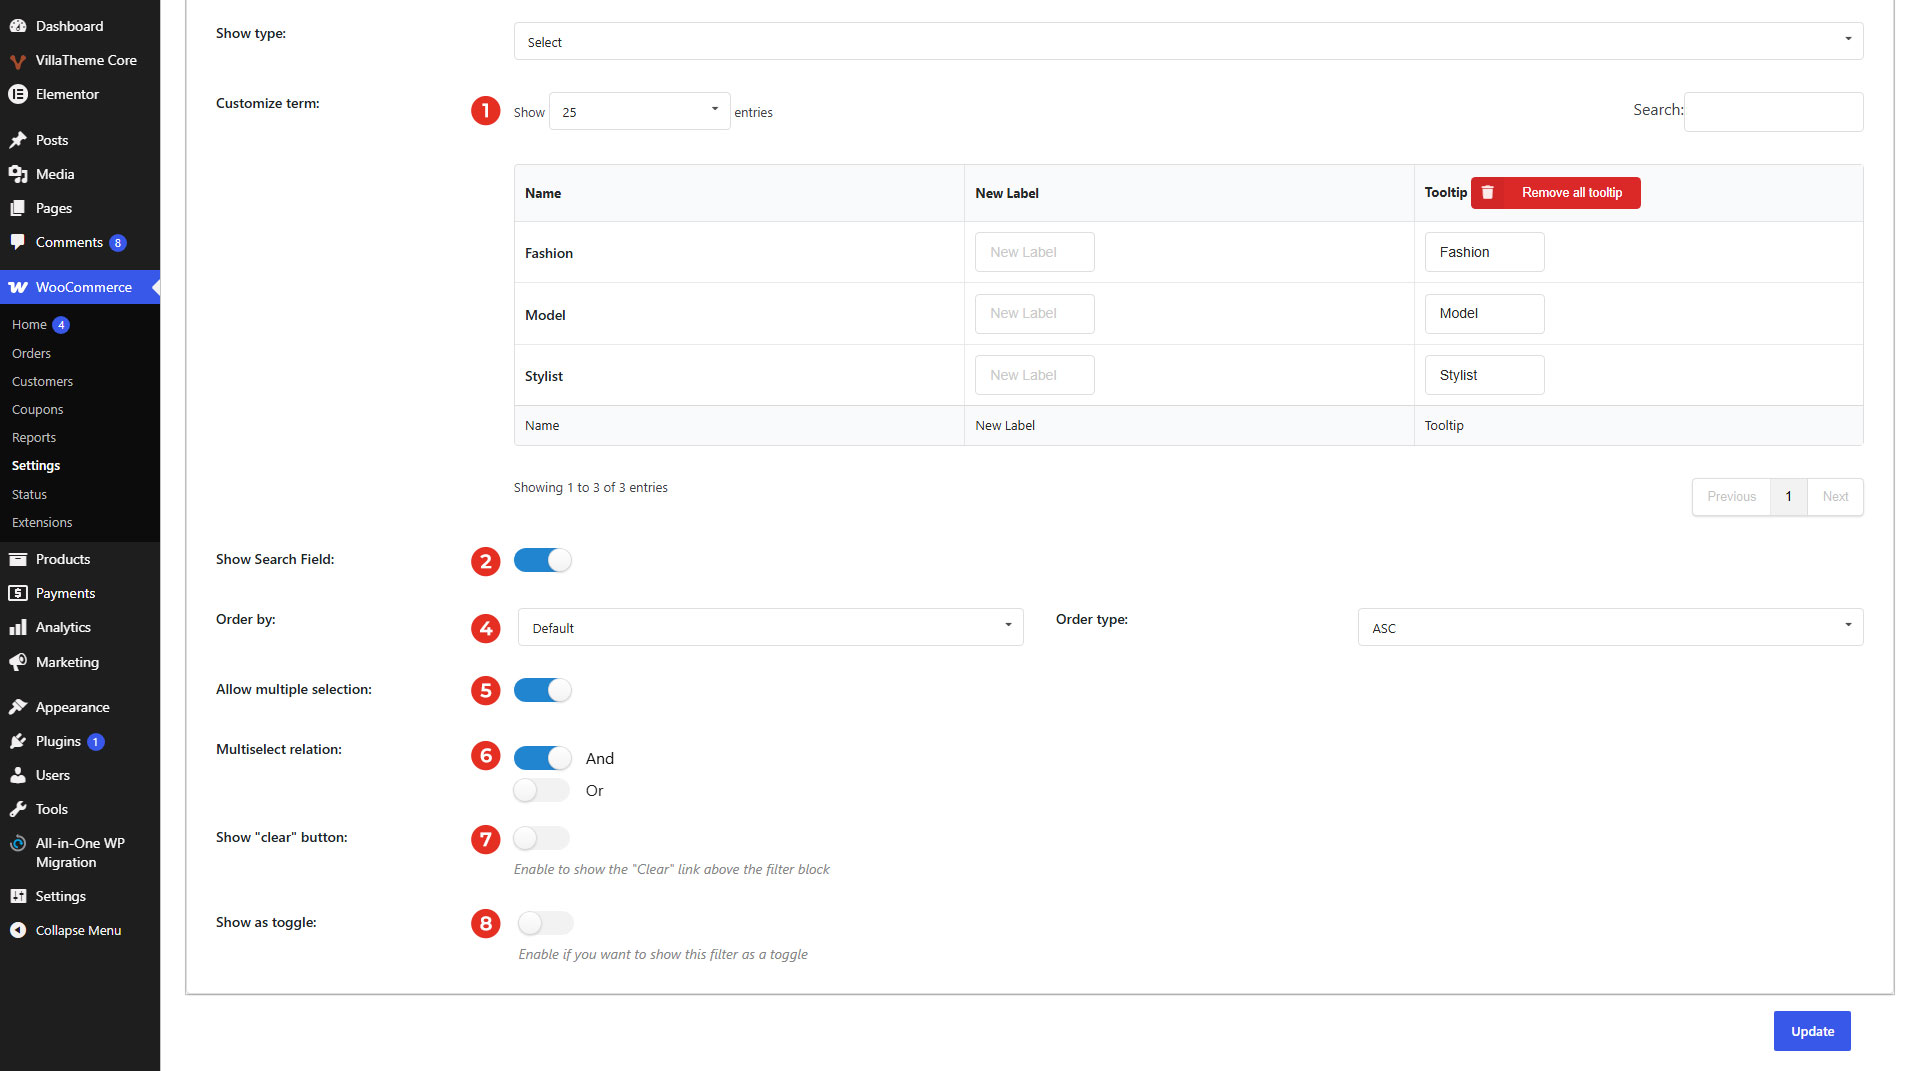The image size is (1905, 1071).
Task: Click the Remove all tooltip button
Action: pyautogui.click(x=1555, y=192)
